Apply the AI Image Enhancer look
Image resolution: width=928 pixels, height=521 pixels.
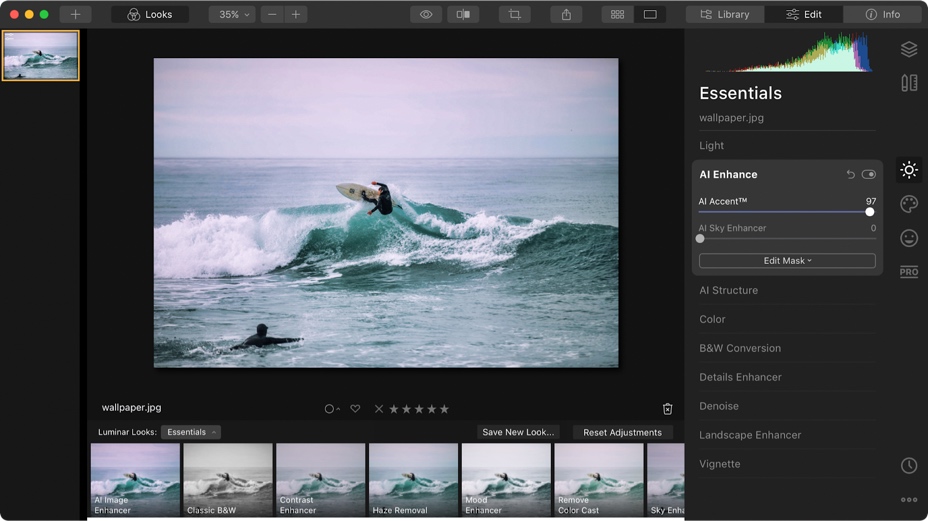tap(135, 480)
